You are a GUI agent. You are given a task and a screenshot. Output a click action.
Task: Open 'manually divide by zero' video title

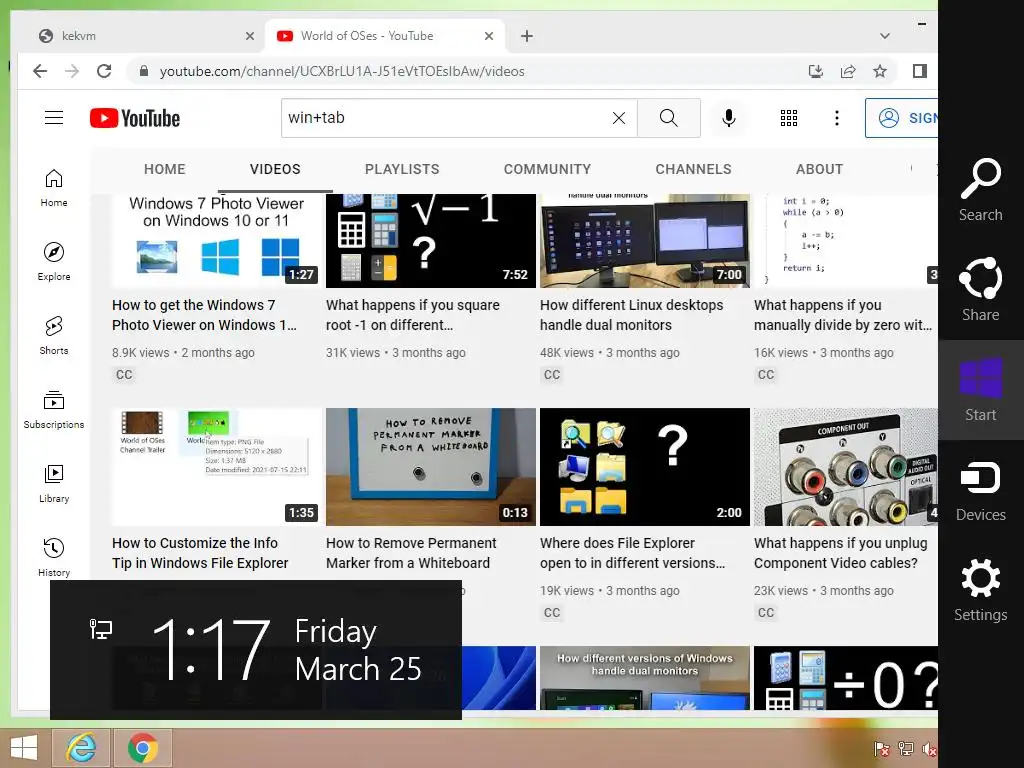tap(842, 315)
